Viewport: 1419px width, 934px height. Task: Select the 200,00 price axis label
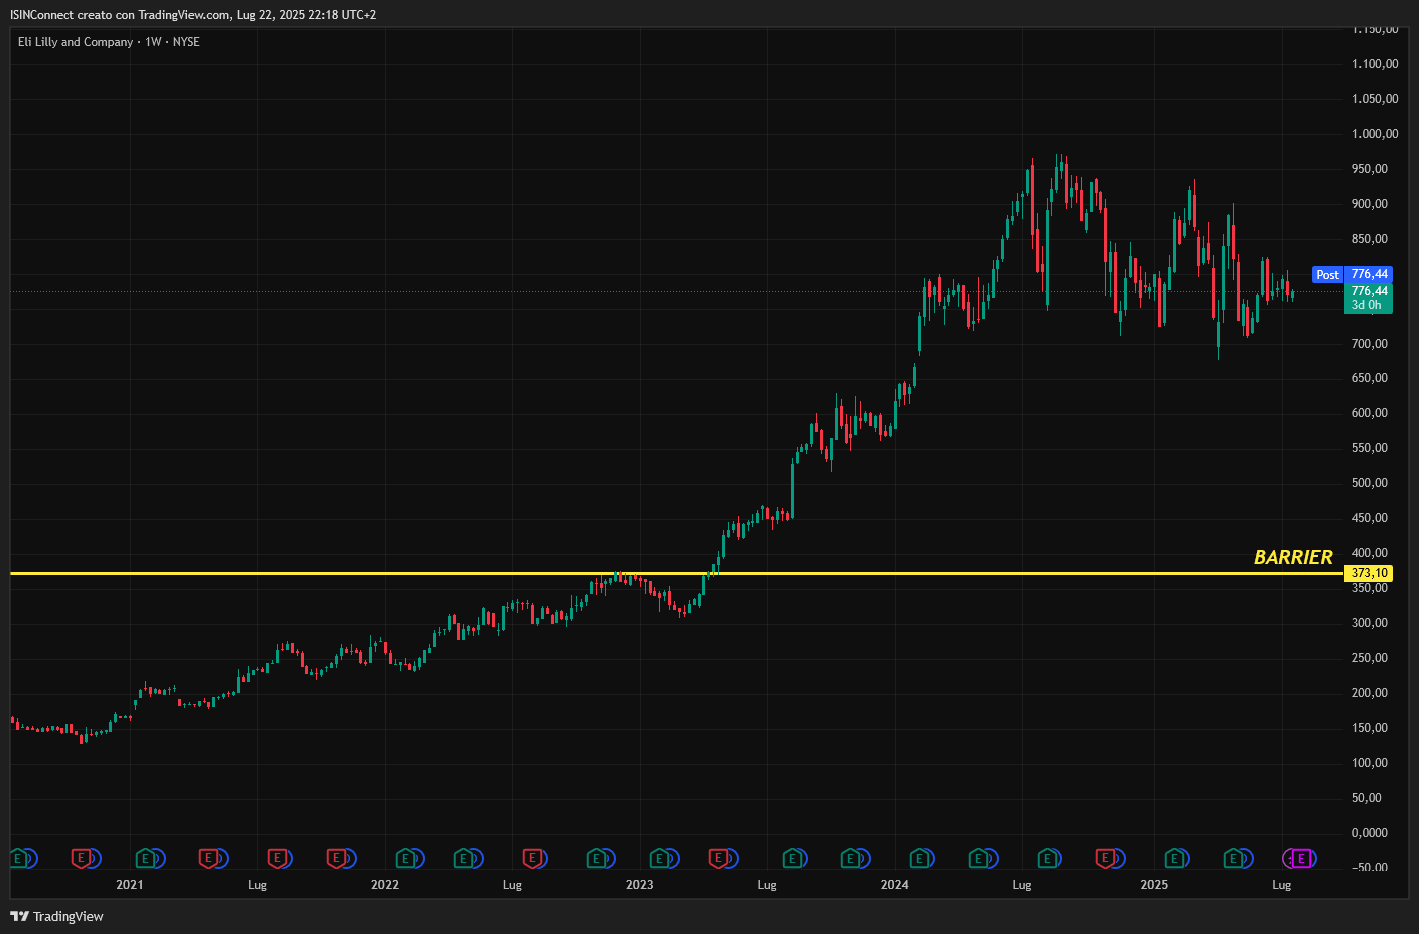coord(1370,693)
